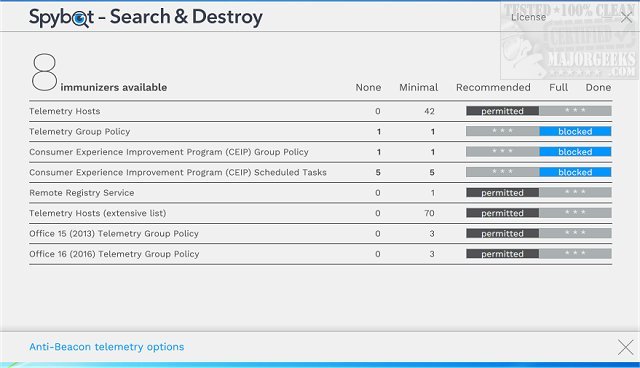Block the Remote Registry Service
This screenshot has height=368, width=640.
[575, 193]
